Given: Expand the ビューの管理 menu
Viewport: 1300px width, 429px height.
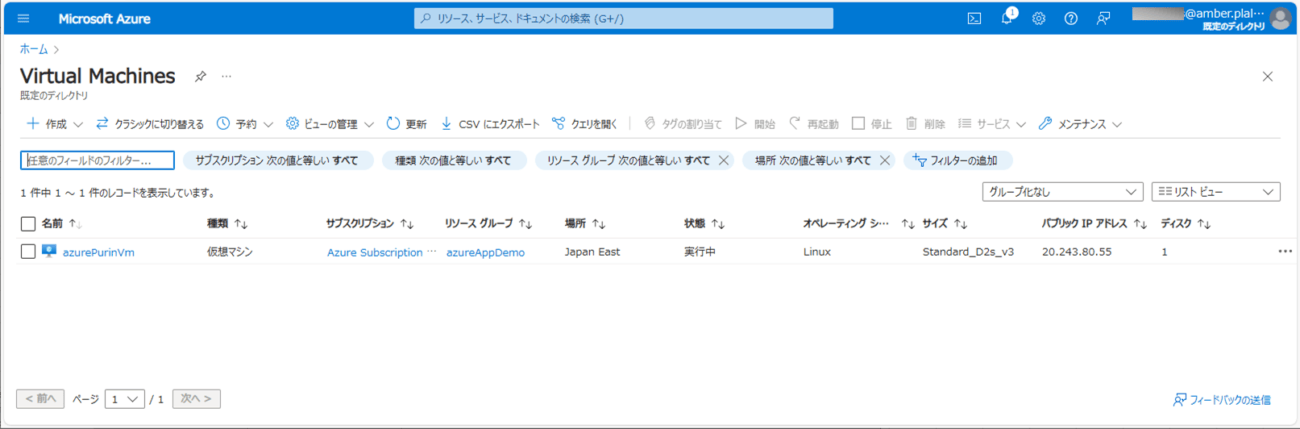Looking at the screenshot, I should click(330, 124).
